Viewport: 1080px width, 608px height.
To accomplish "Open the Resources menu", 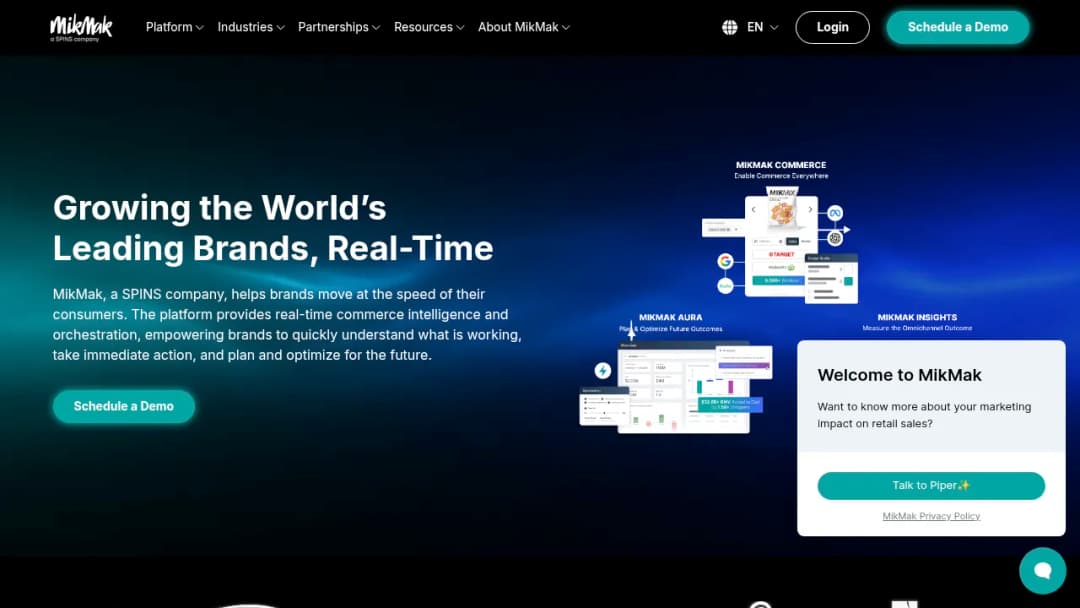I will (429, 27).
